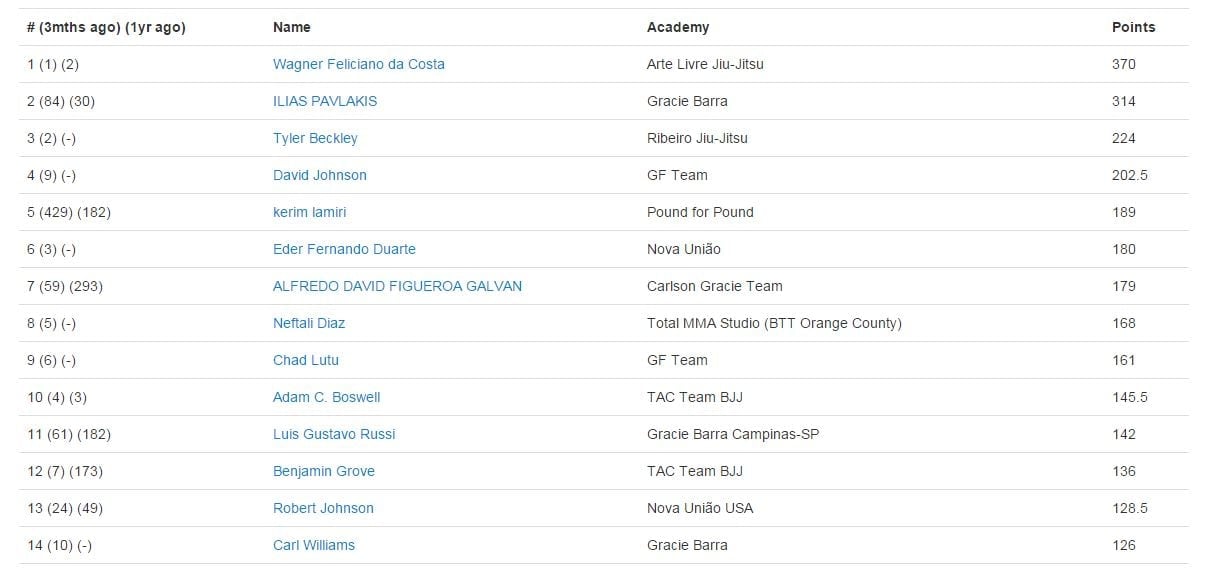The width and height of the screenshot is (1209, 569).
Task: Open the Benjamin Grove profile link
Action: 324,471
